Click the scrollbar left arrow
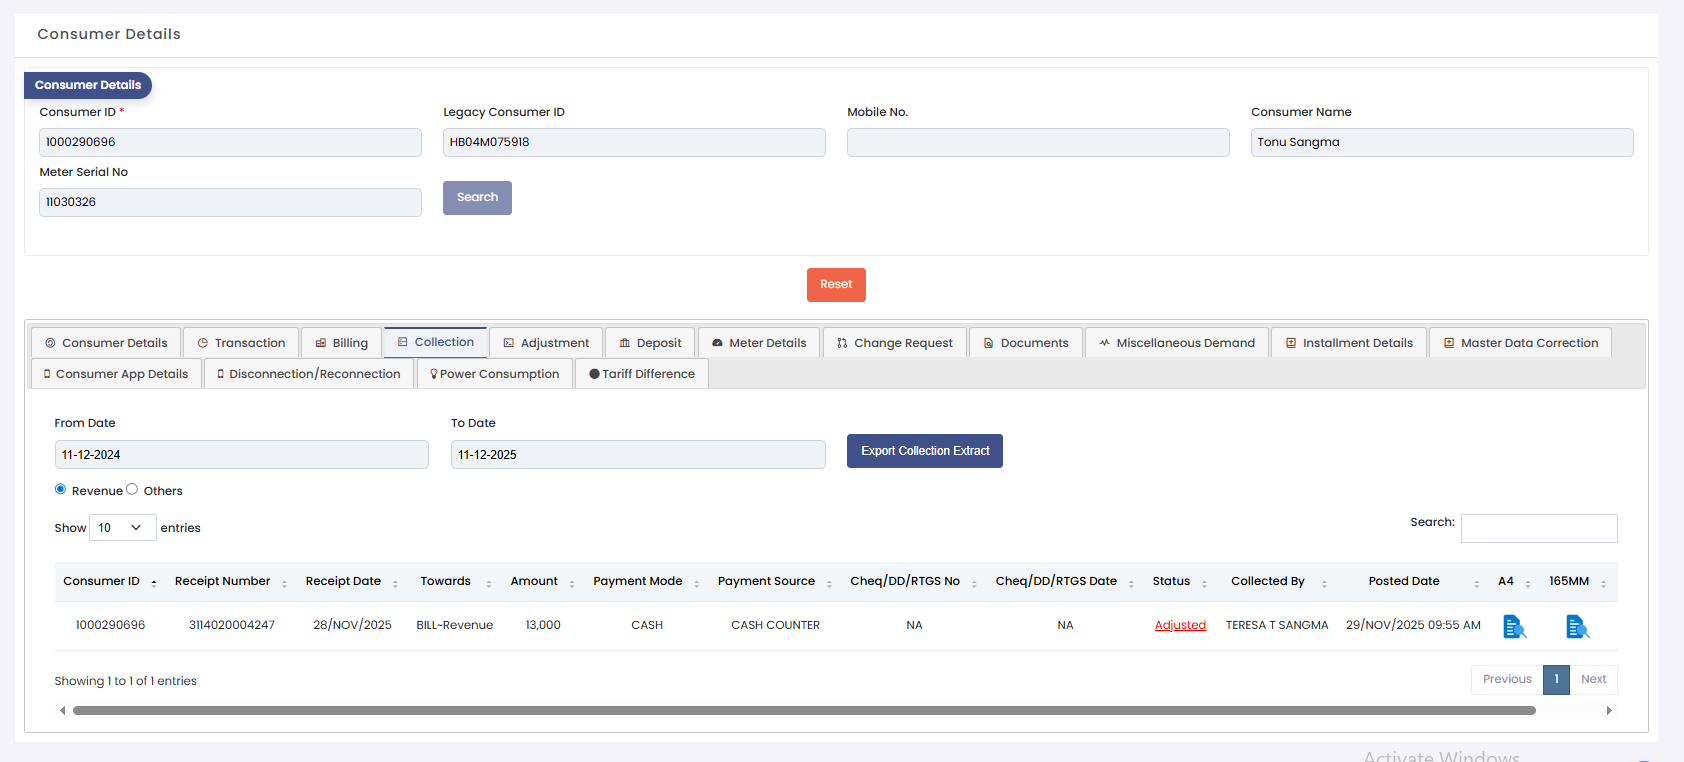The image size is (1684, 762). pyautogui.click(x=62, y=711)
